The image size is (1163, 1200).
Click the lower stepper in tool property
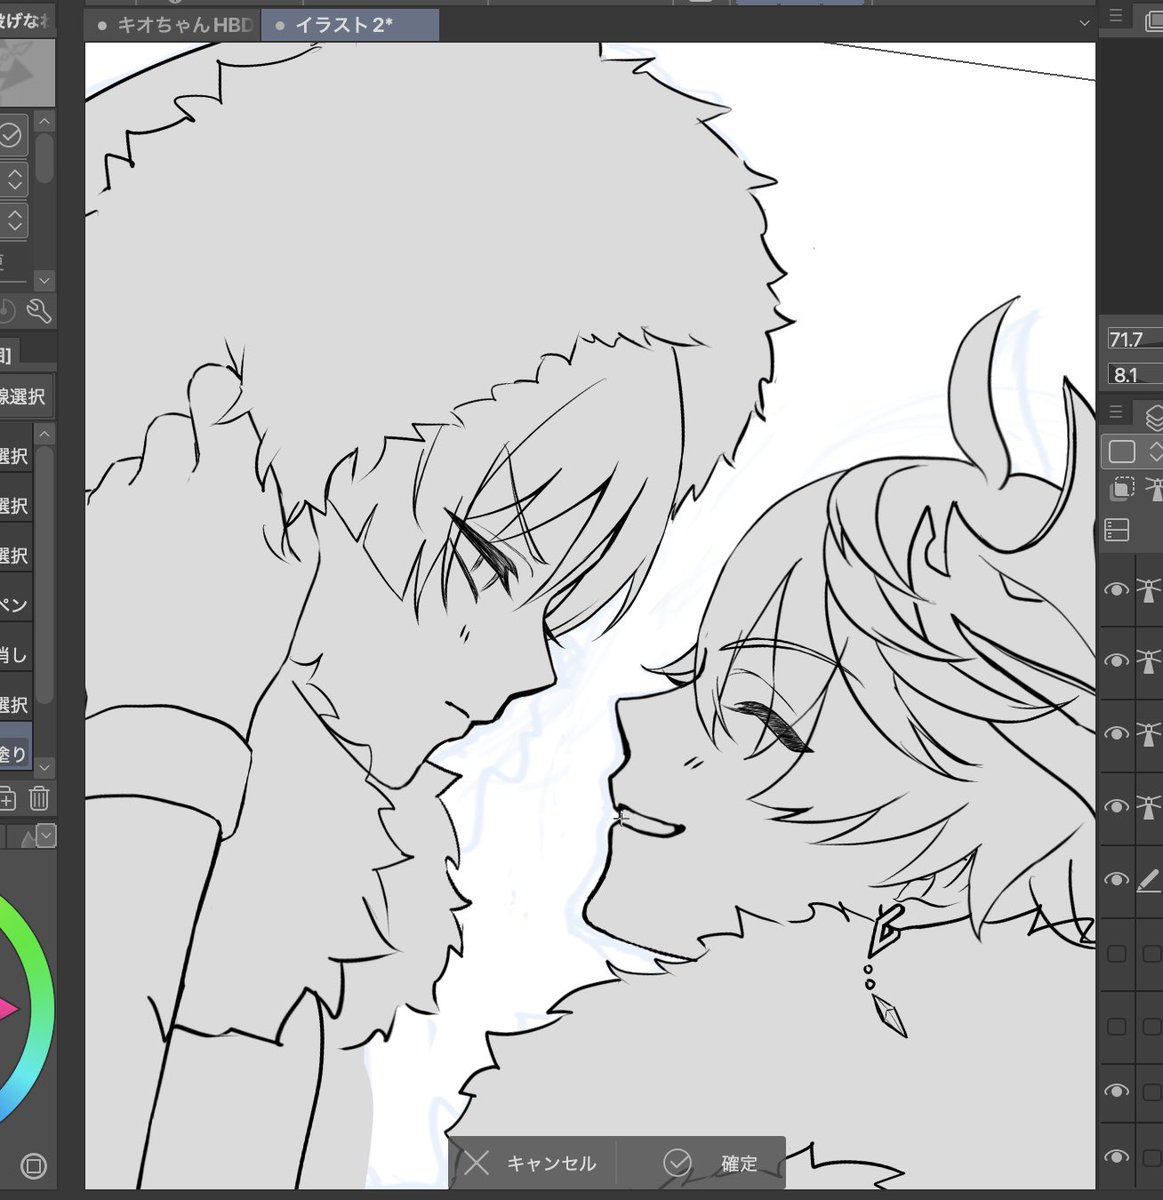tap(14, 220)
